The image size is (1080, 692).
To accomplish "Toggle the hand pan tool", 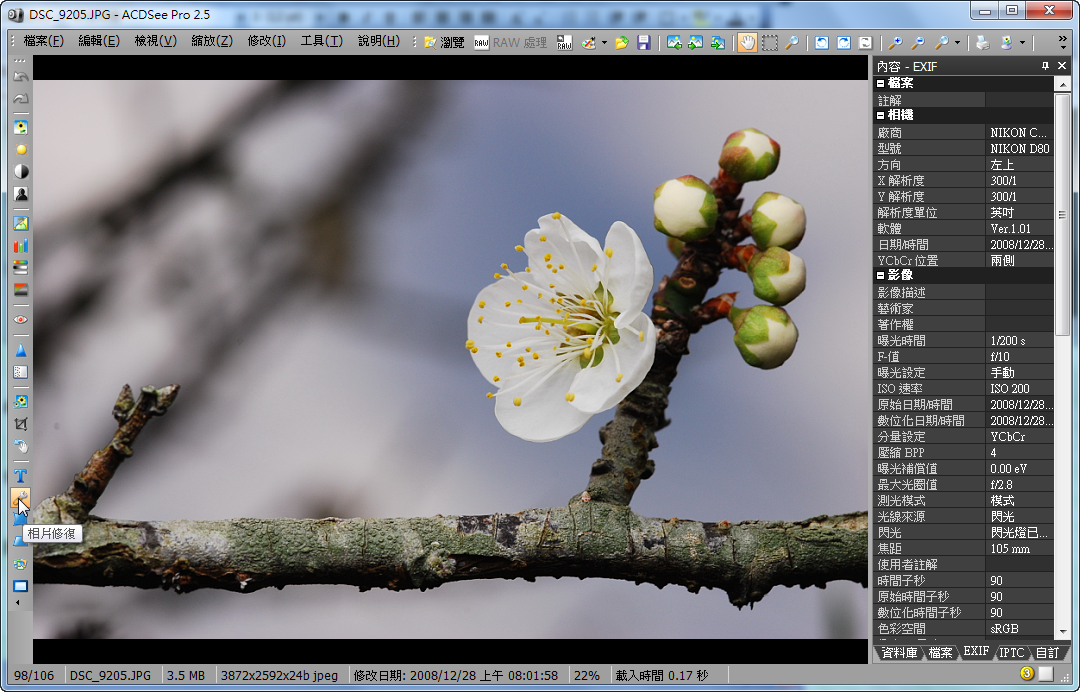I will pos(747,42).
